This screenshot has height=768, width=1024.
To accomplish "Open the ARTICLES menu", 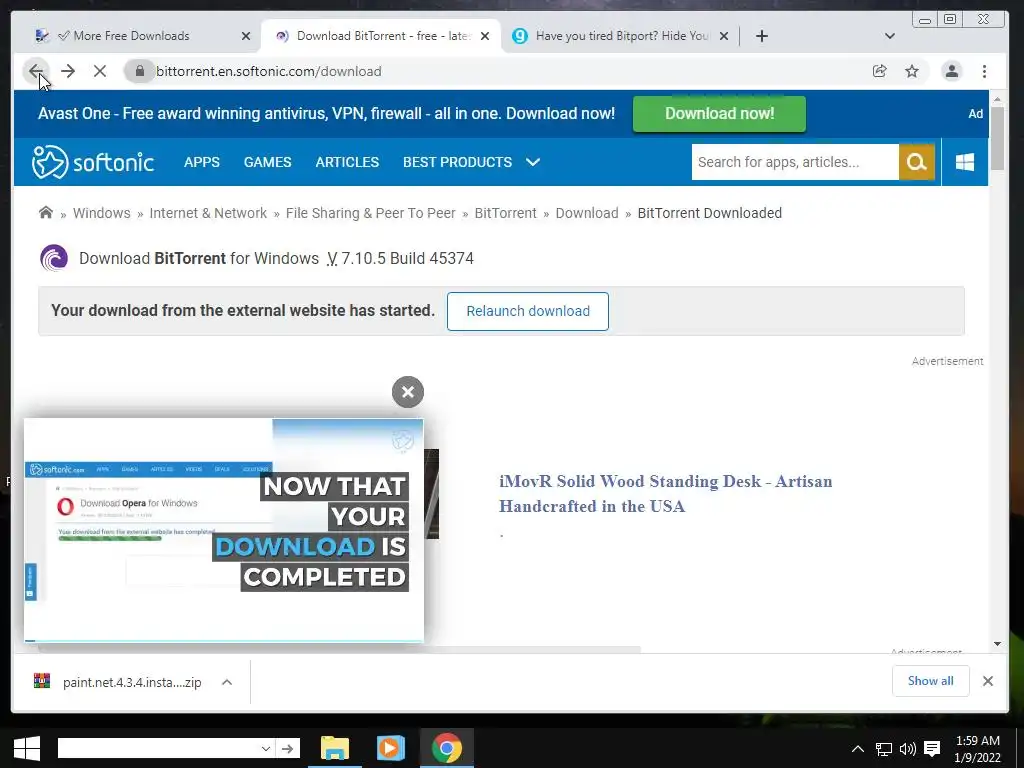I will tap(347, 162).
